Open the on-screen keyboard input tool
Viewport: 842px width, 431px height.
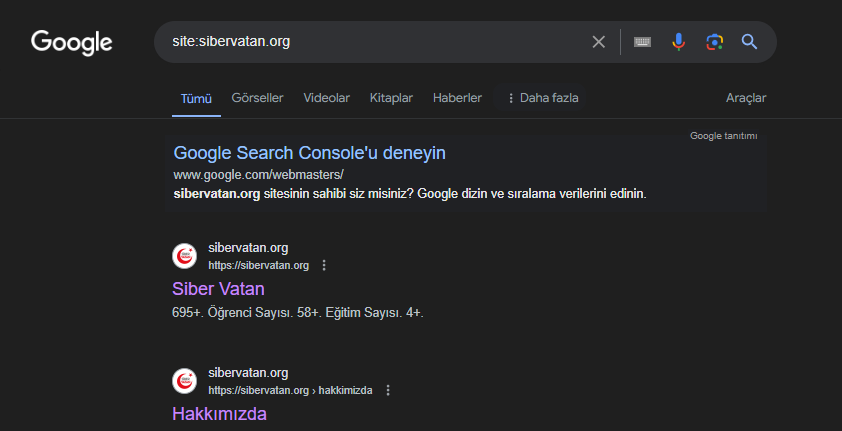tap(642, 42)
